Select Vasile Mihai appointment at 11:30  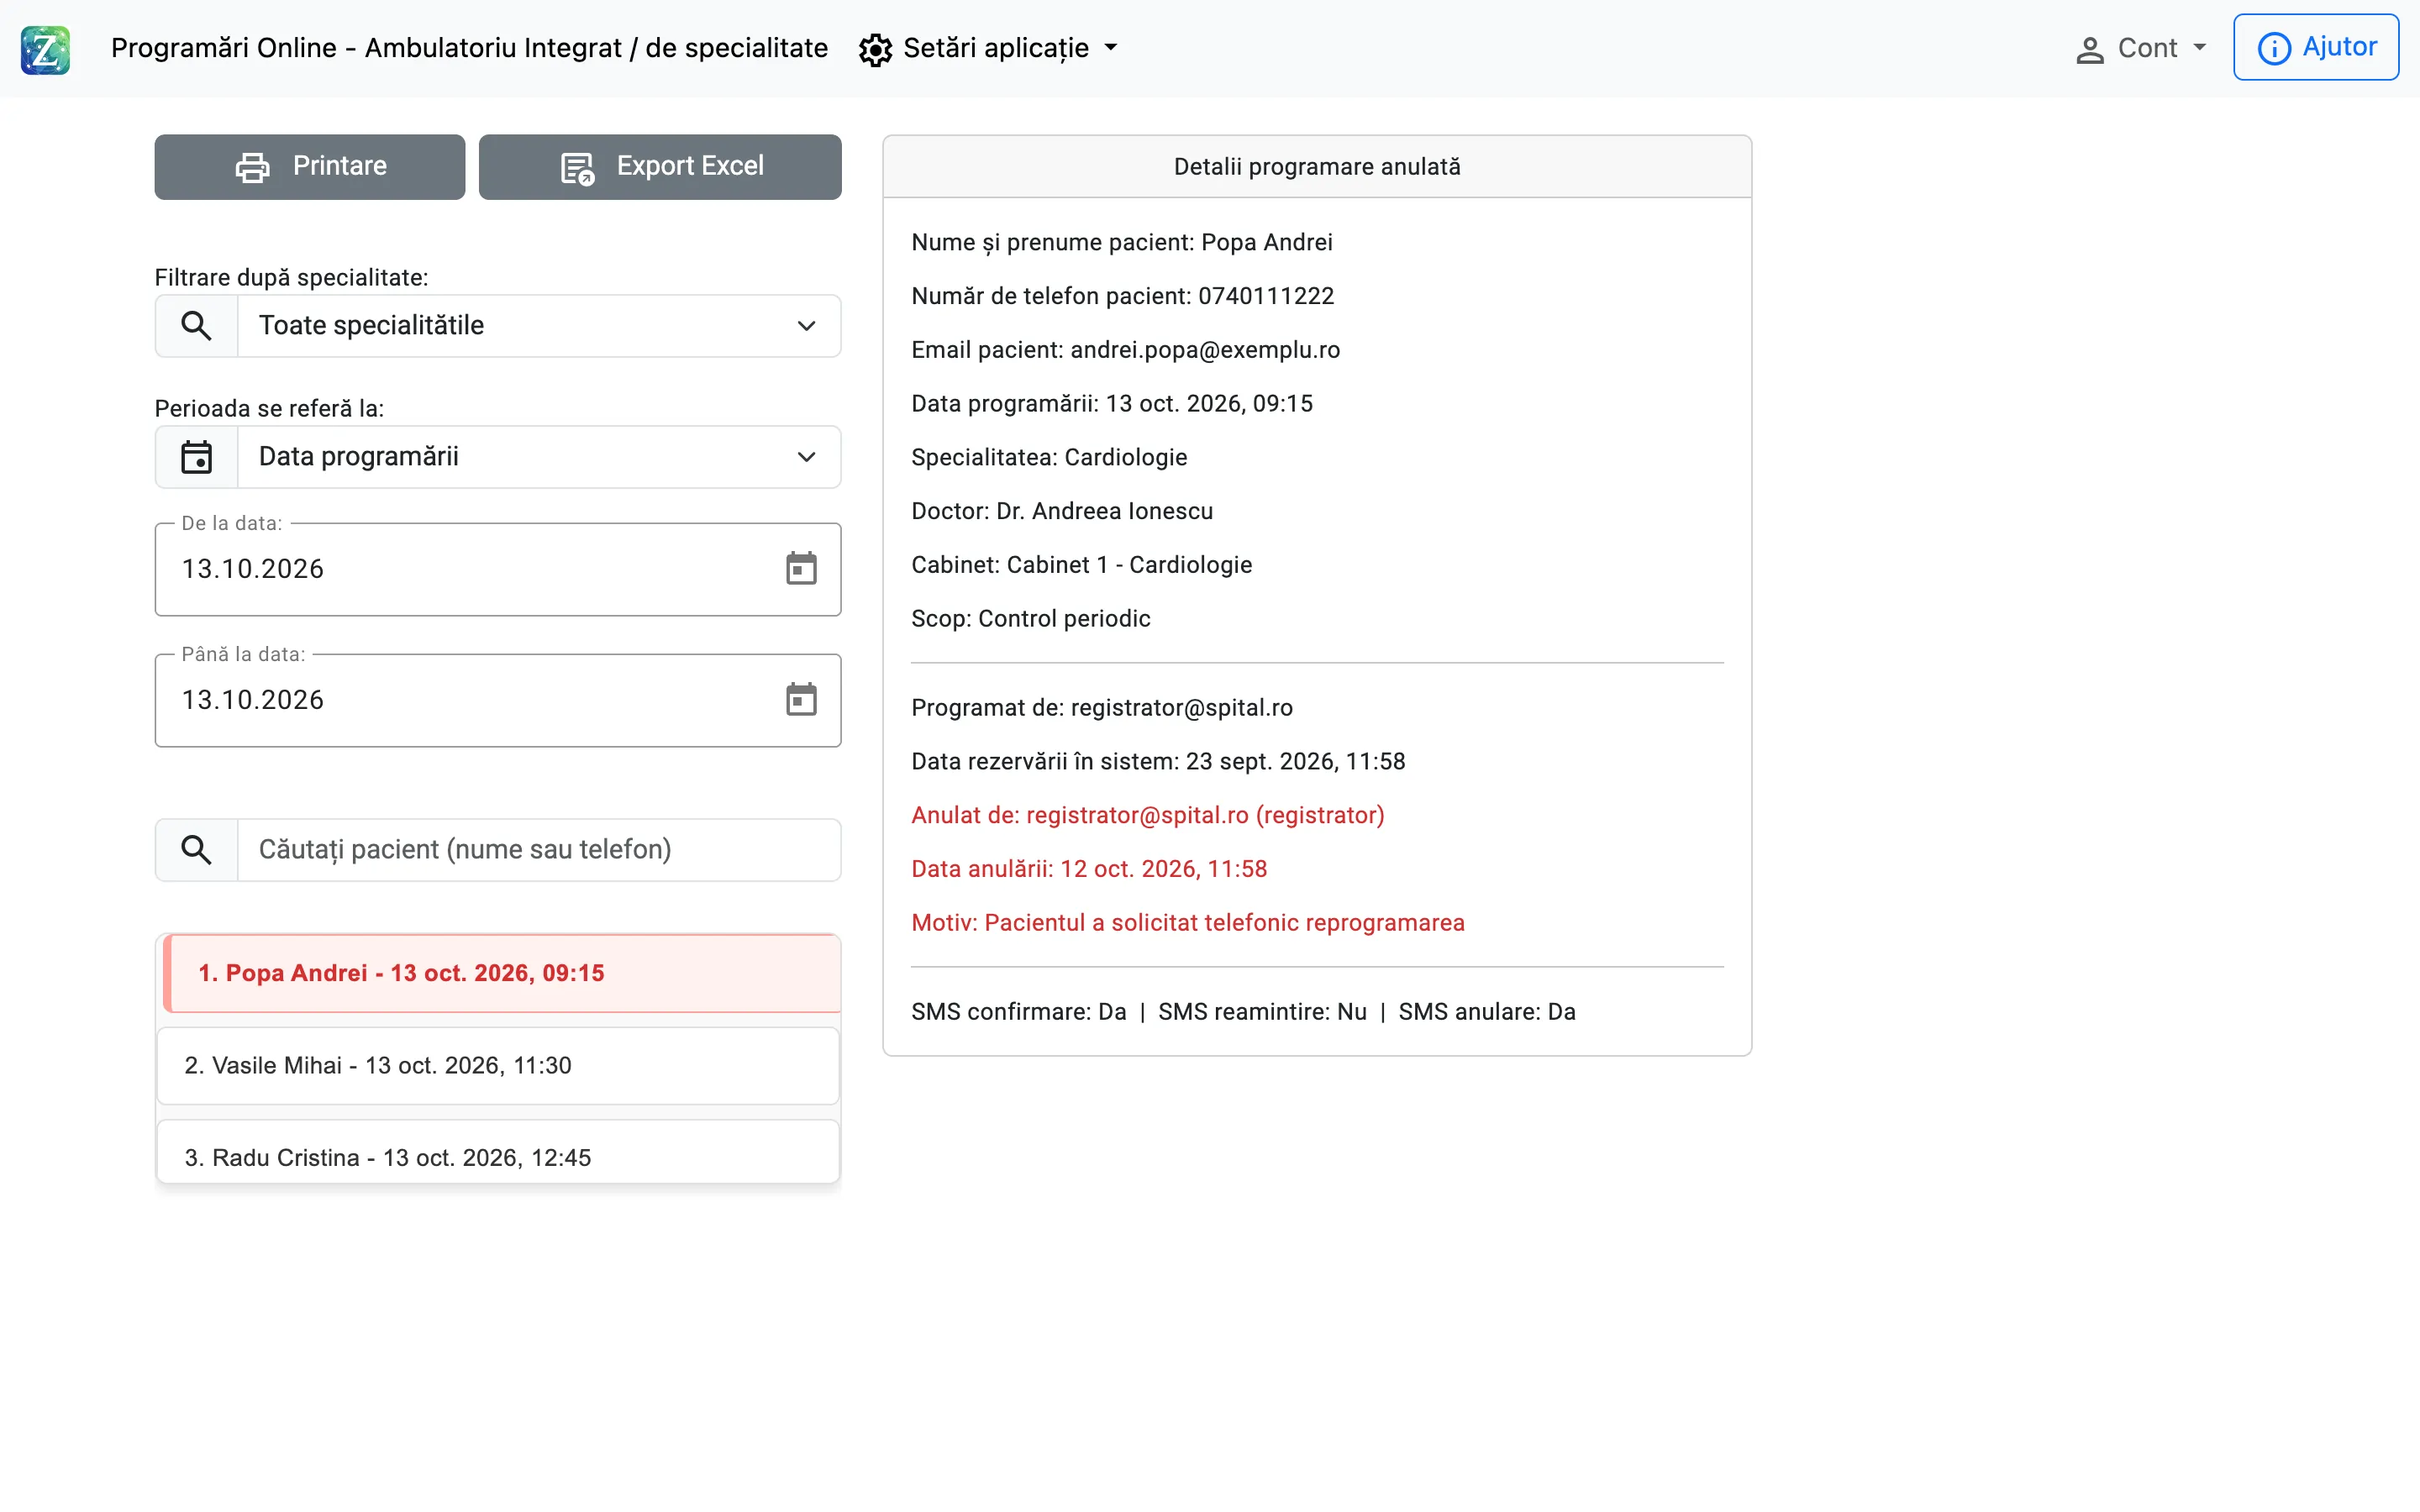tap(498, 1066)
